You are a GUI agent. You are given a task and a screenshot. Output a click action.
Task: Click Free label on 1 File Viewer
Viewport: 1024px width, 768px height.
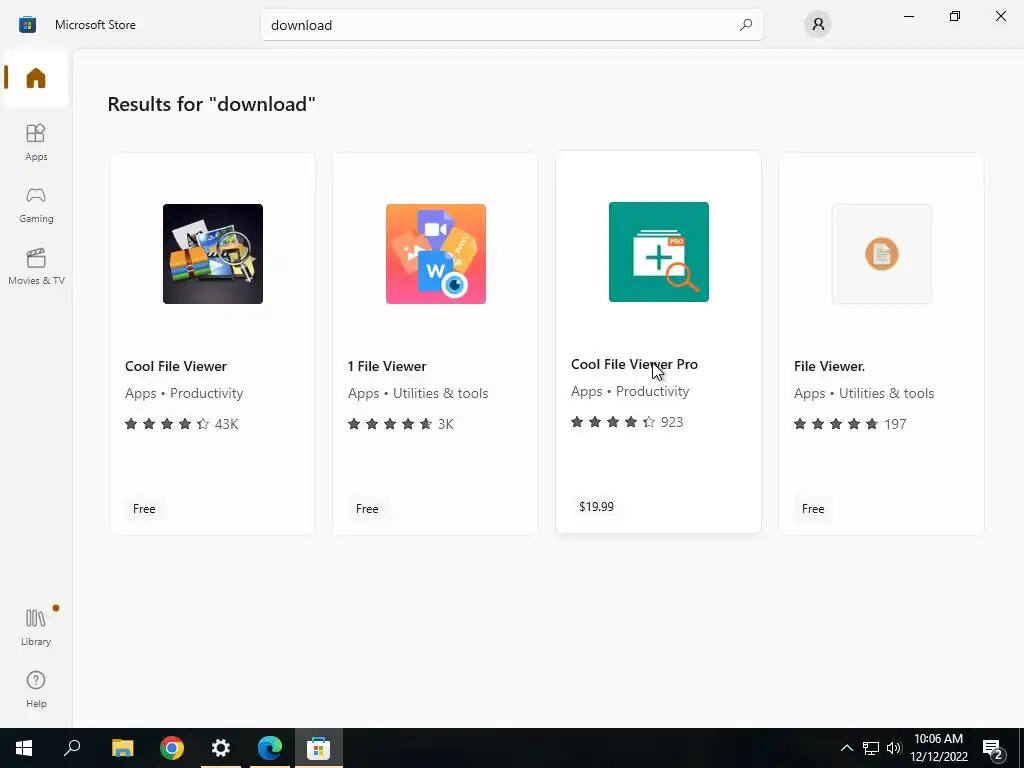(x=367, y=509)
